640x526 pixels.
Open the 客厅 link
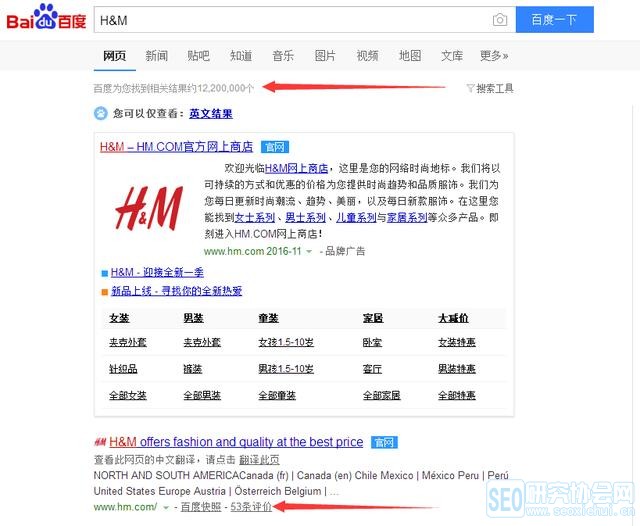372,369
